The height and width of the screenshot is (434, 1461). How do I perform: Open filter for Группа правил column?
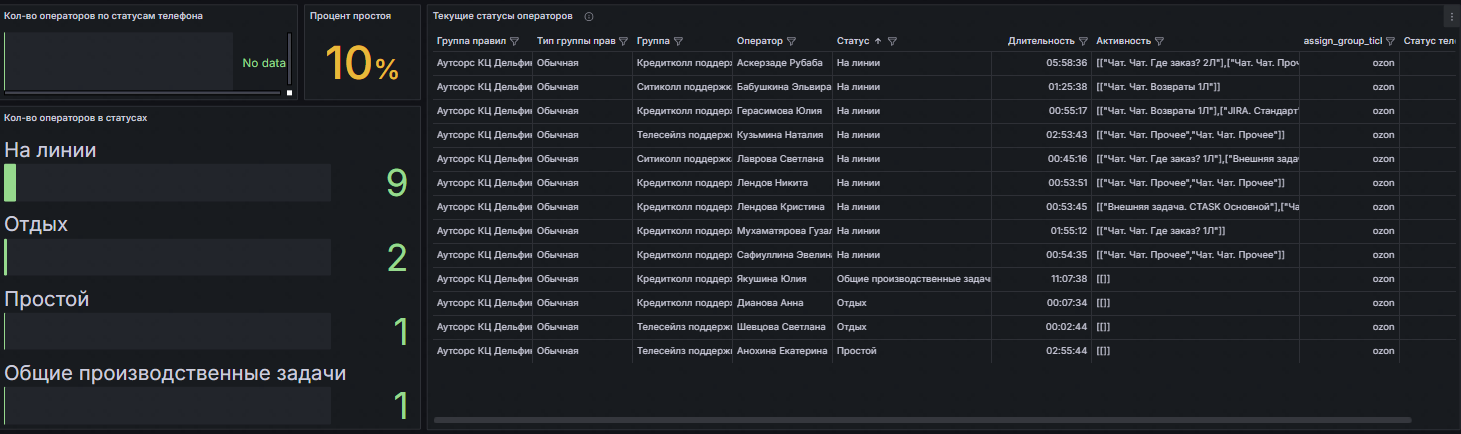[514, 42]
